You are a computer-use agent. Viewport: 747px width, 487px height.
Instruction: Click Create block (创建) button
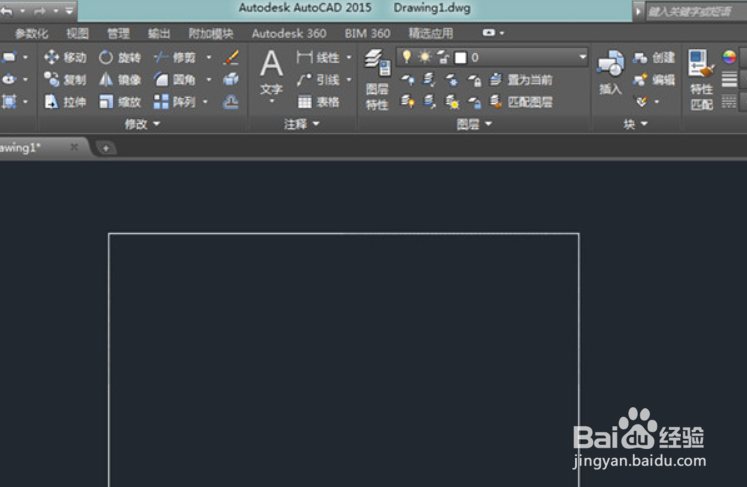click(x=654, y=58)
